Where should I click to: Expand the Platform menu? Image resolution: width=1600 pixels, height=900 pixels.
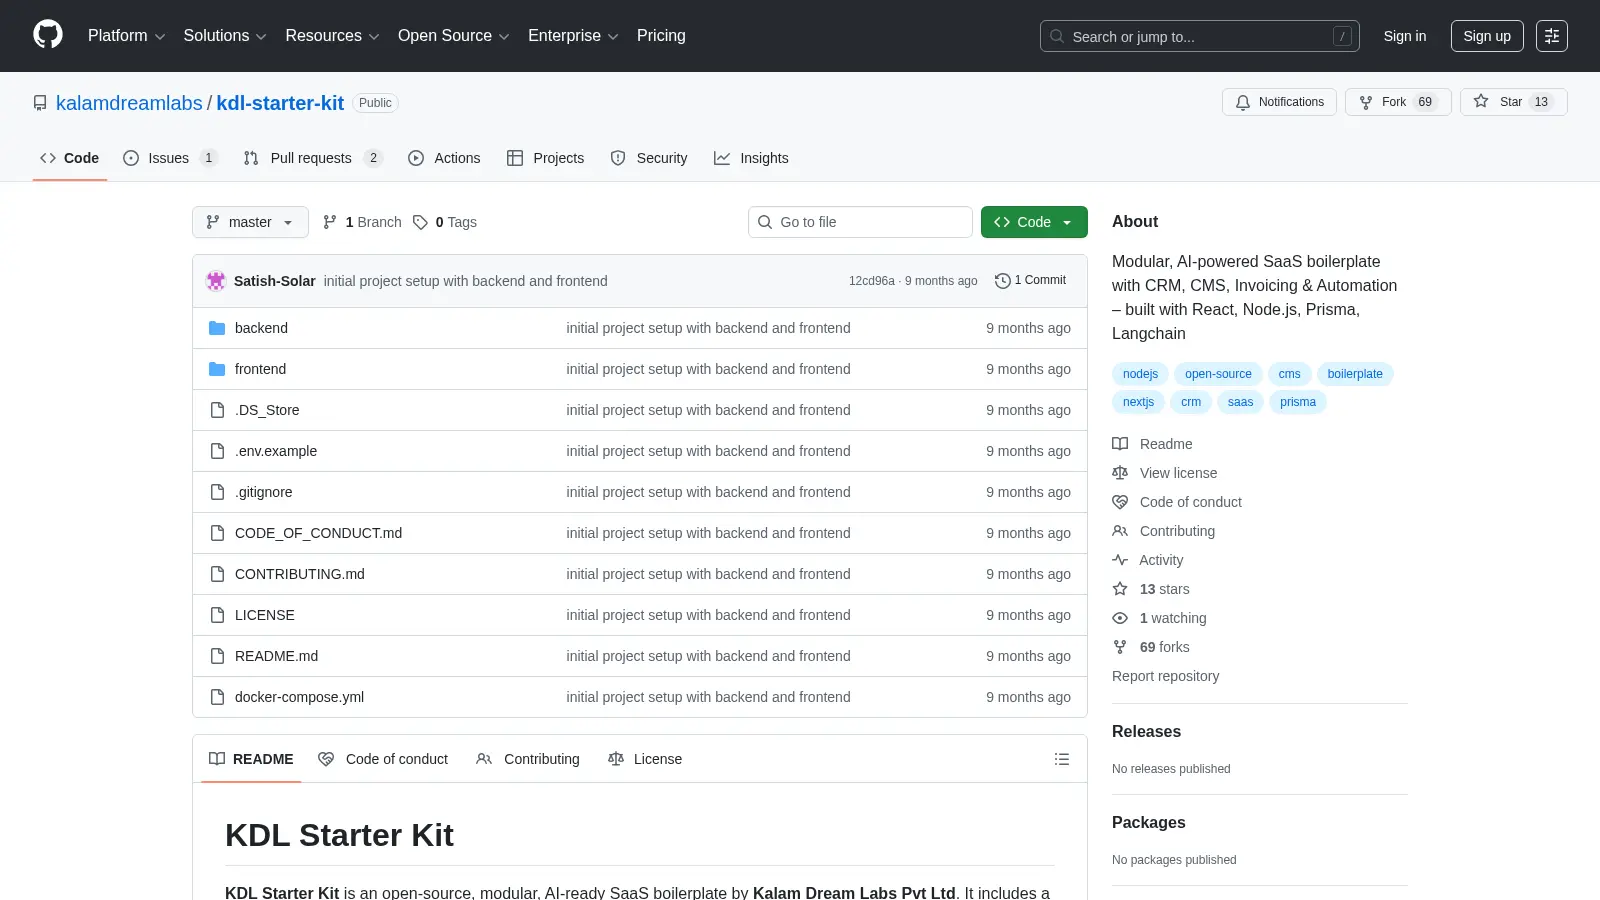pyautogui.click(x=126, y=36)
